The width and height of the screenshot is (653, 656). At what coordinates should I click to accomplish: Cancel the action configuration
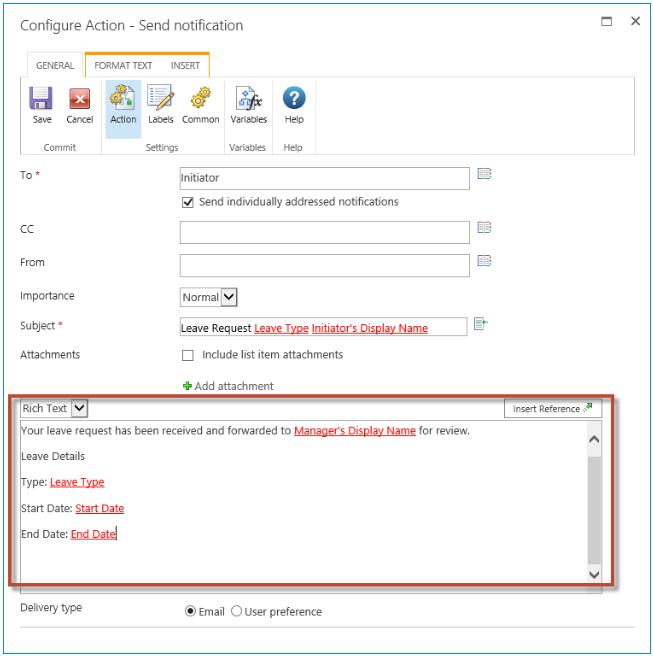(x=79, y=105)
